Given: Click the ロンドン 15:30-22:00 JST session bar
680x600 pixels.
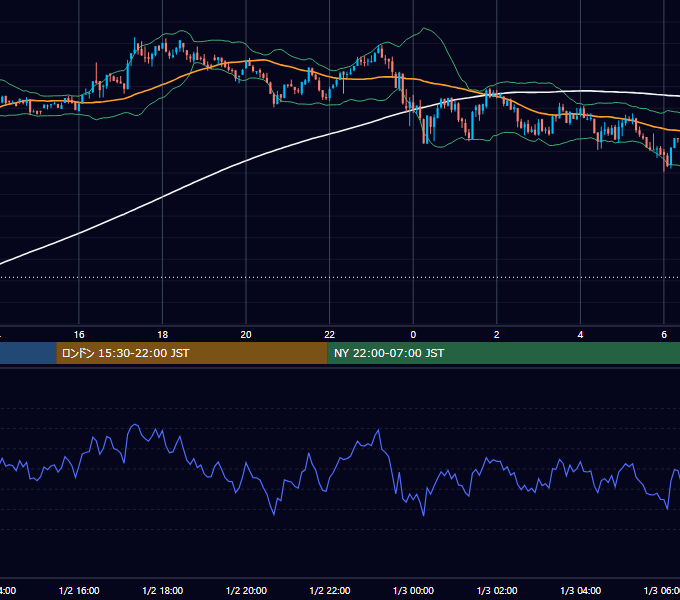Looking at the screenshot, I should (192, 353).
